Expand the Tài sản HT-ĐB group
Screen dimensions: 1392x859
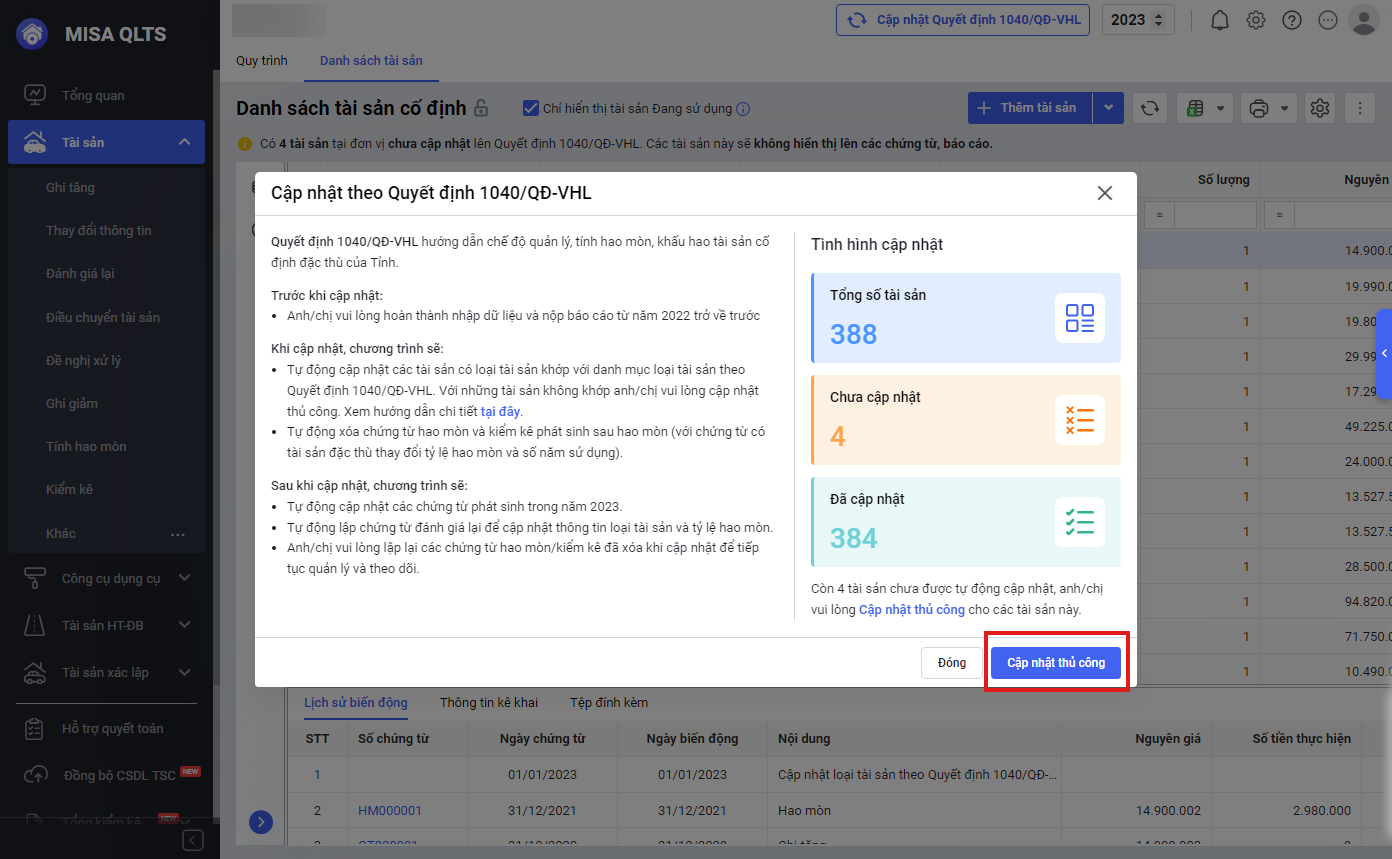pos(184,625)
